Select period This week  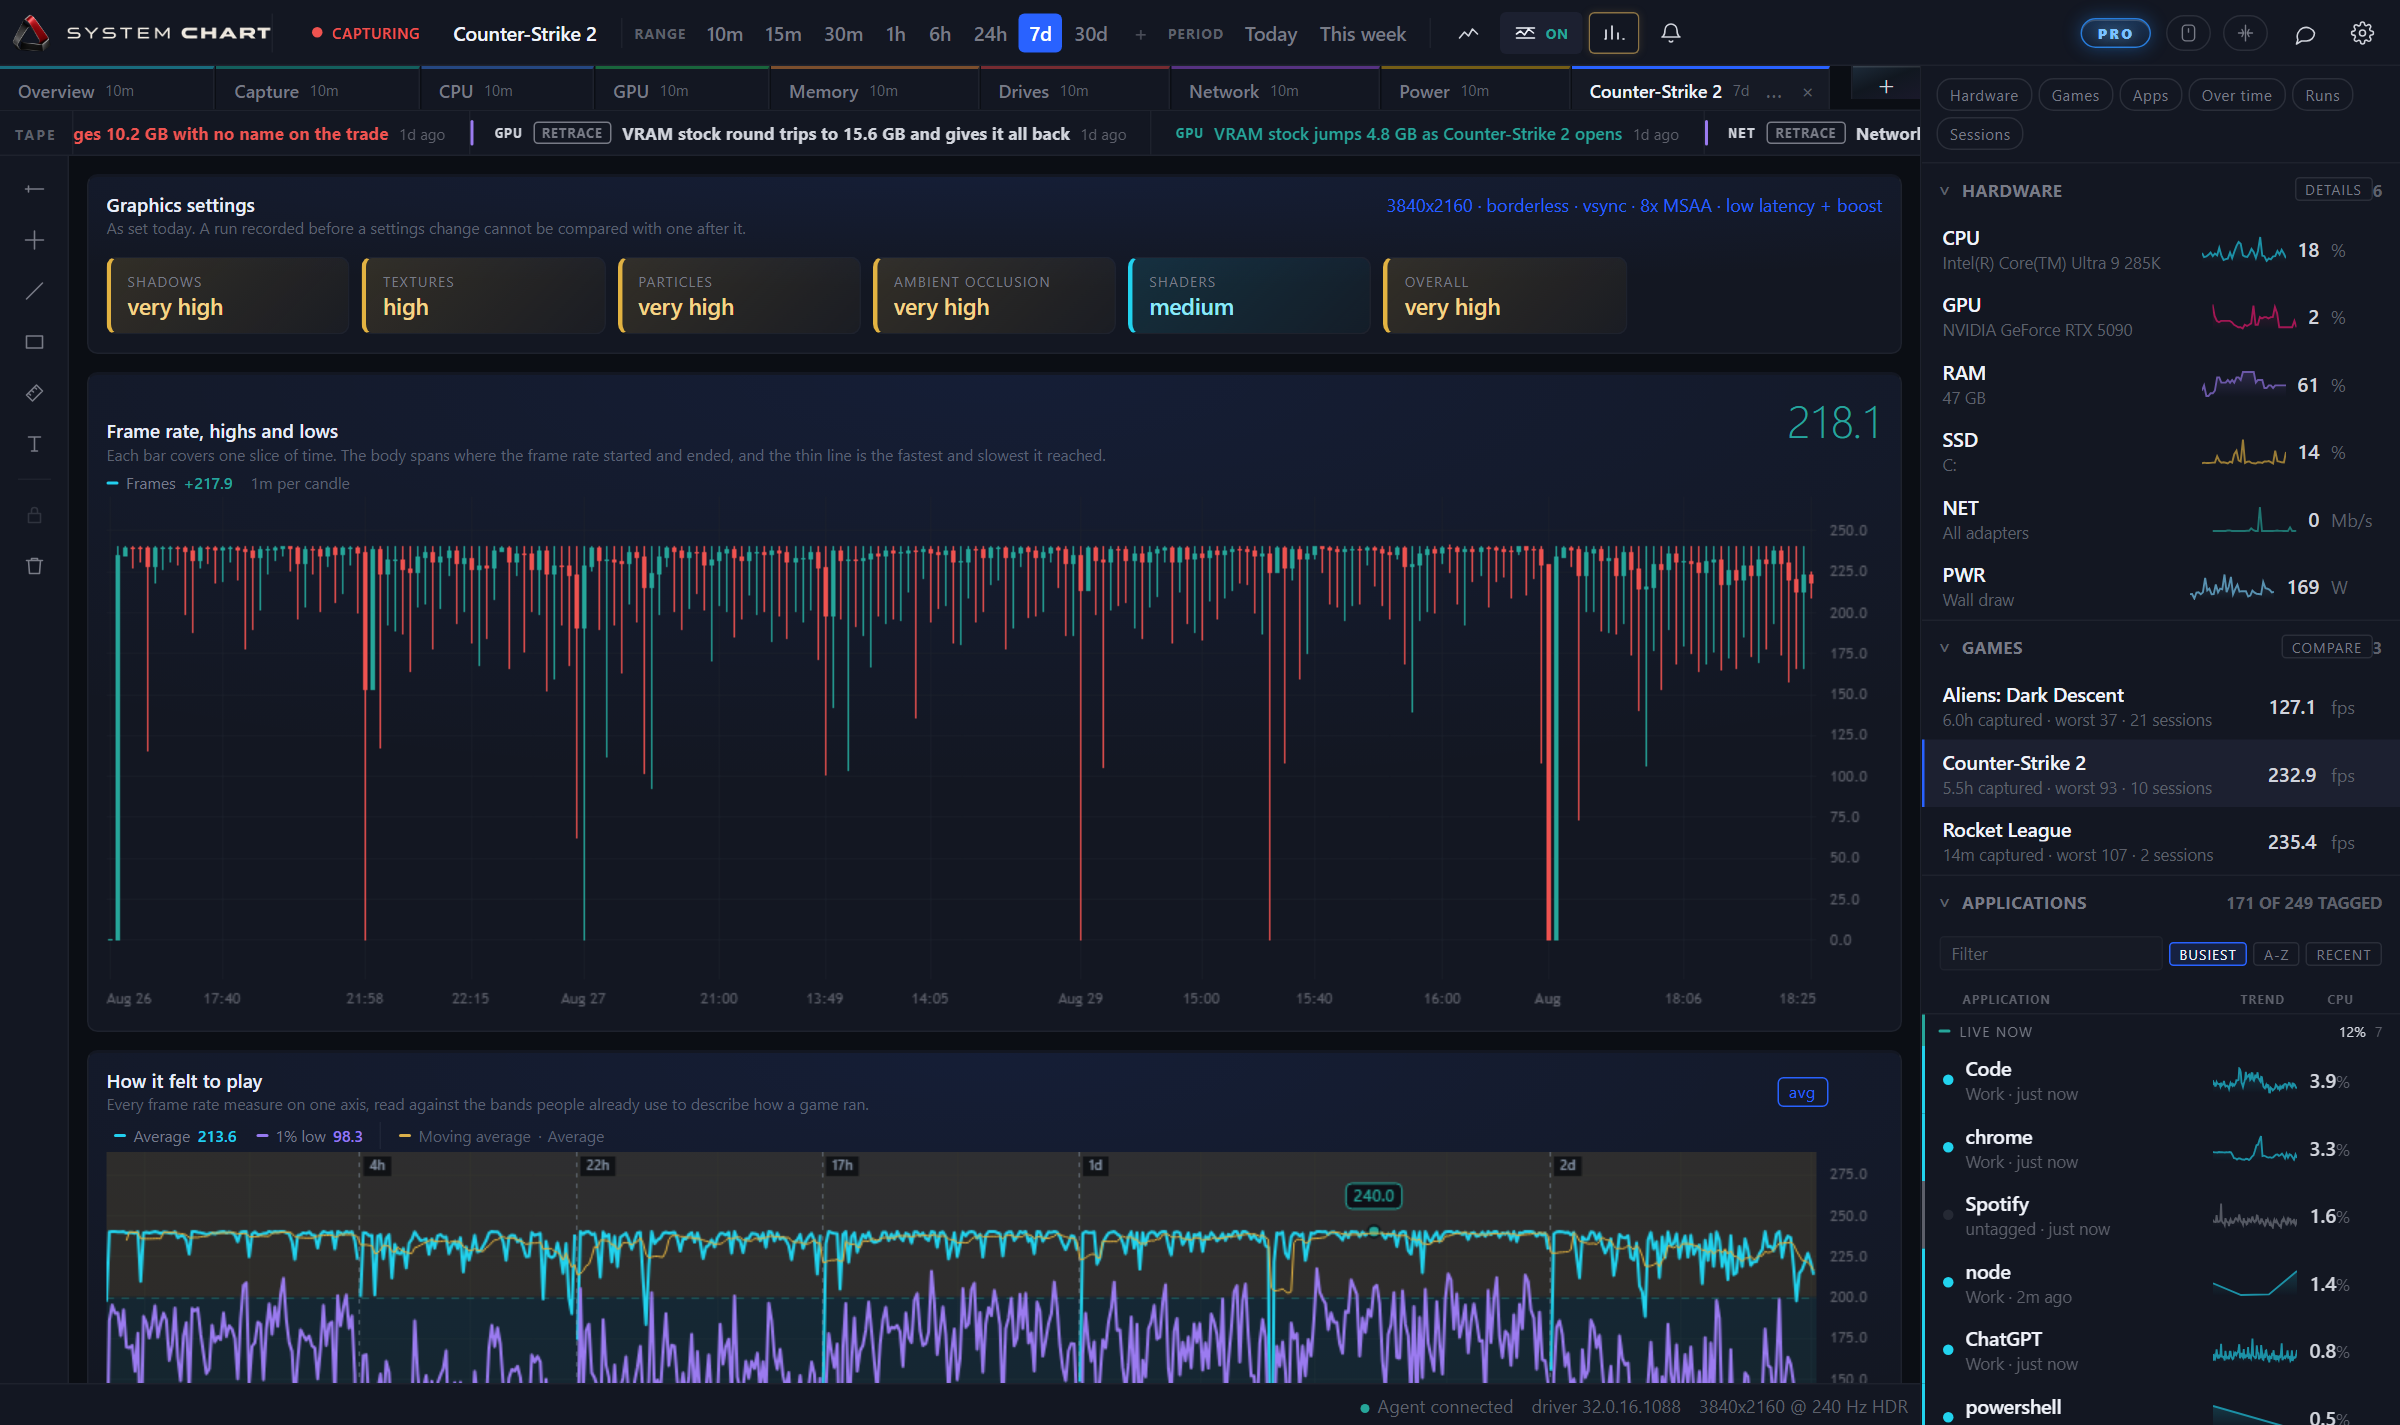1362,34
